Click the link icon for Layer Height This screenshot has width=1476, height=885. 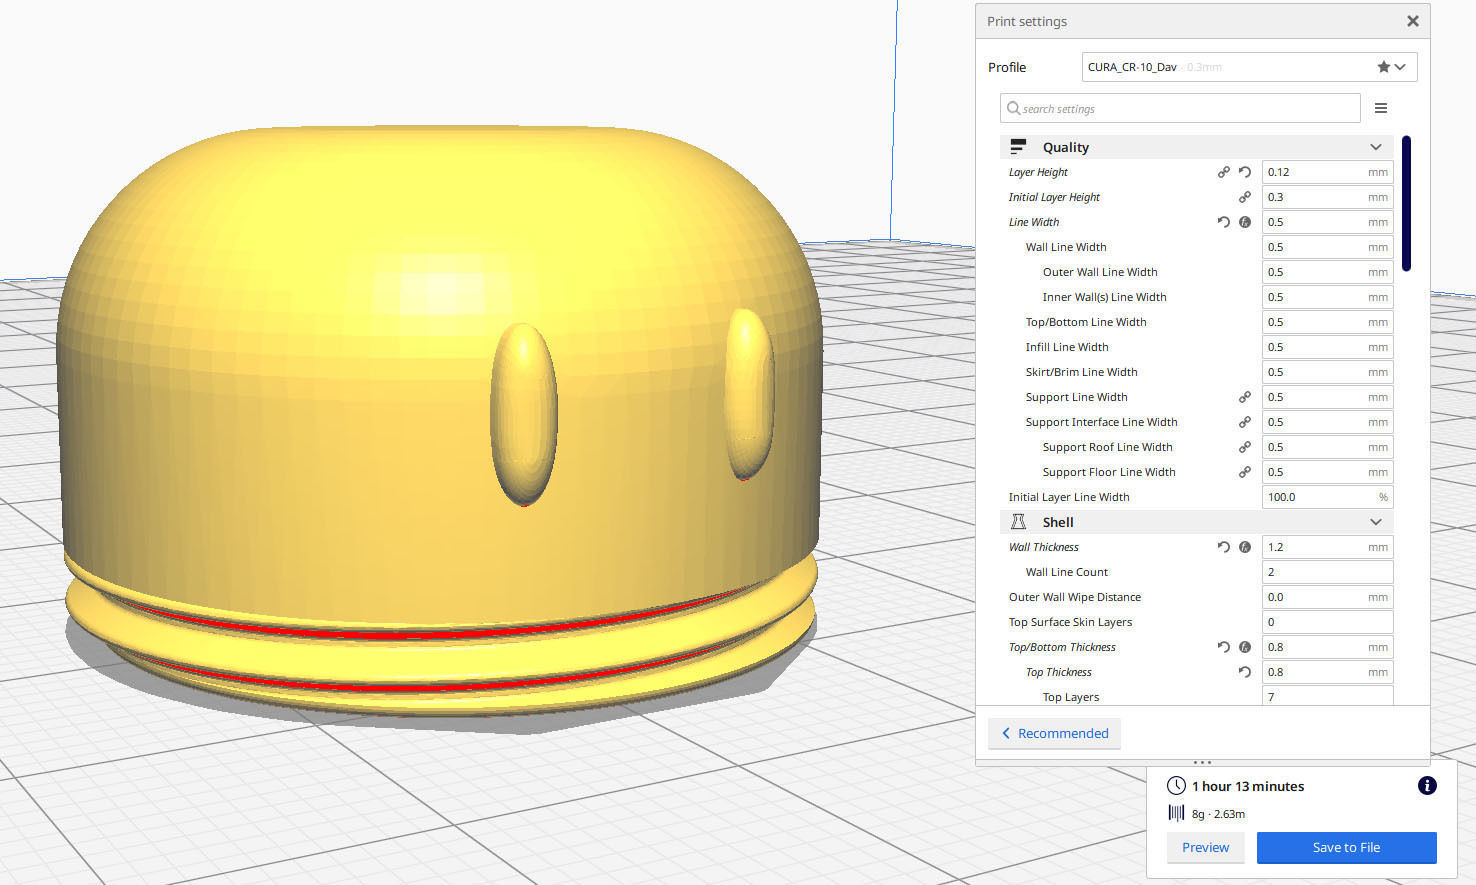(1223, 172)
